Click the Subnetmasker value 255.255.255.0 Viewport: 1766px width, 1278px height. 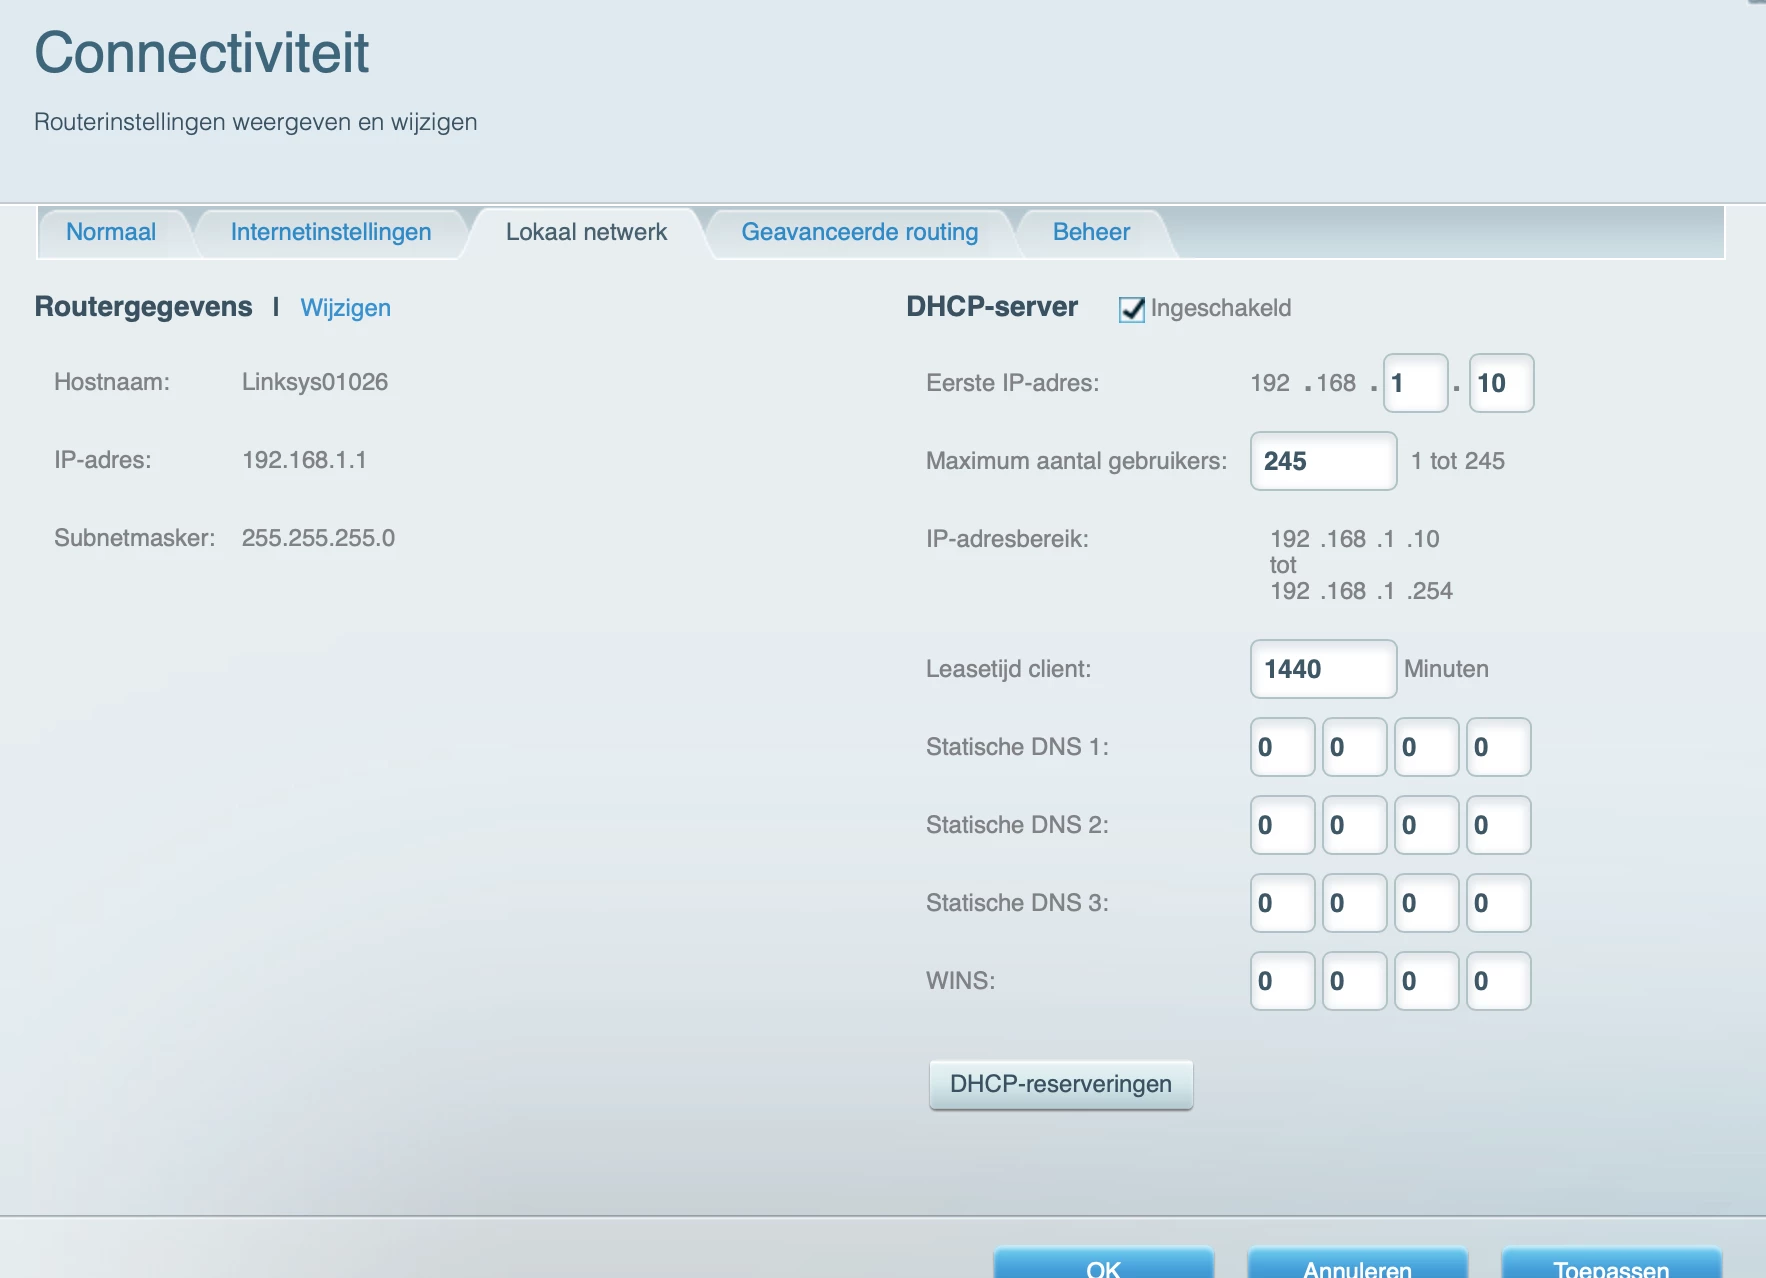click(318, 538)
